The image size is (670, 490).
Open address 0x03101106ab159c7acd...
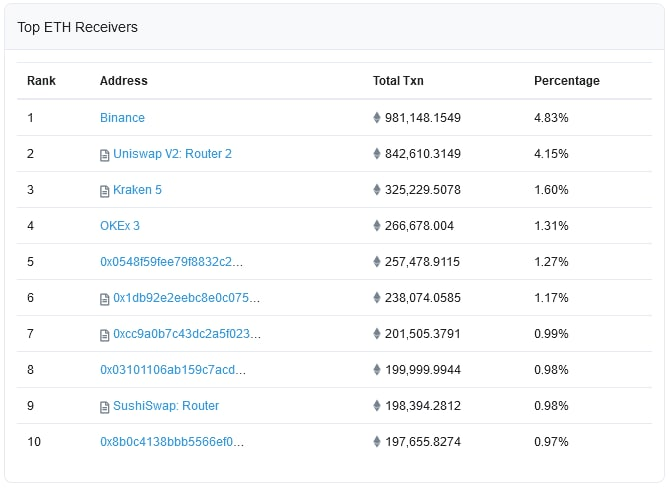point(173,370)
